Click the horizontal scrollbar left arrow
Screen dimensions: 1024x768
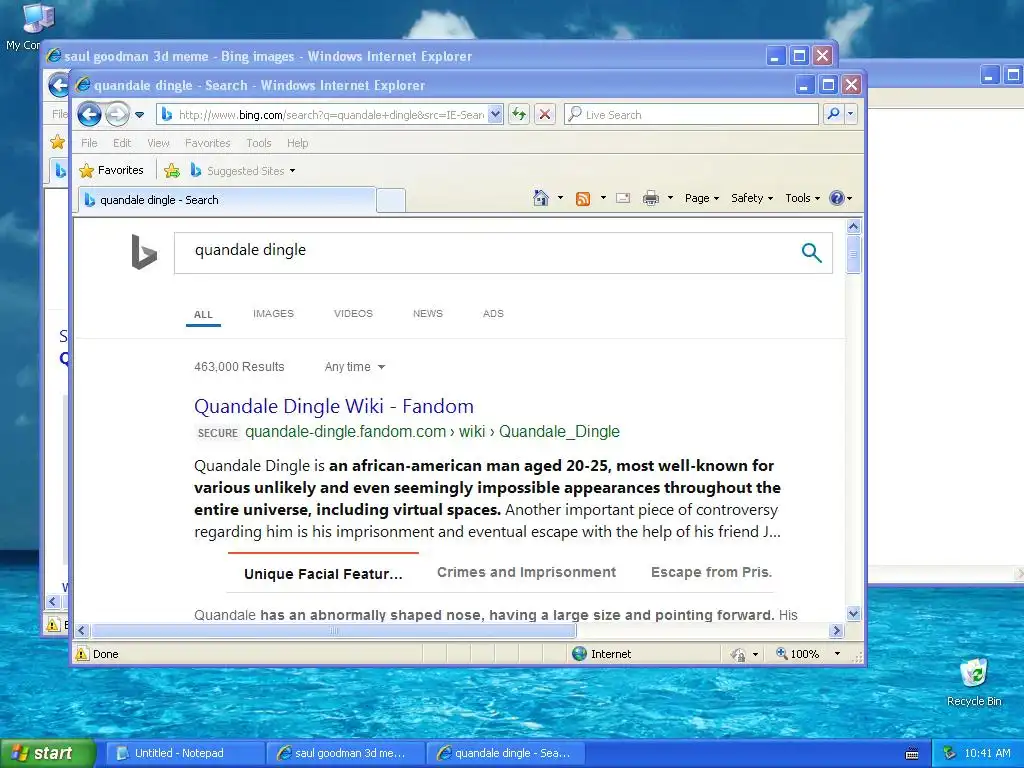click(82, 631)
